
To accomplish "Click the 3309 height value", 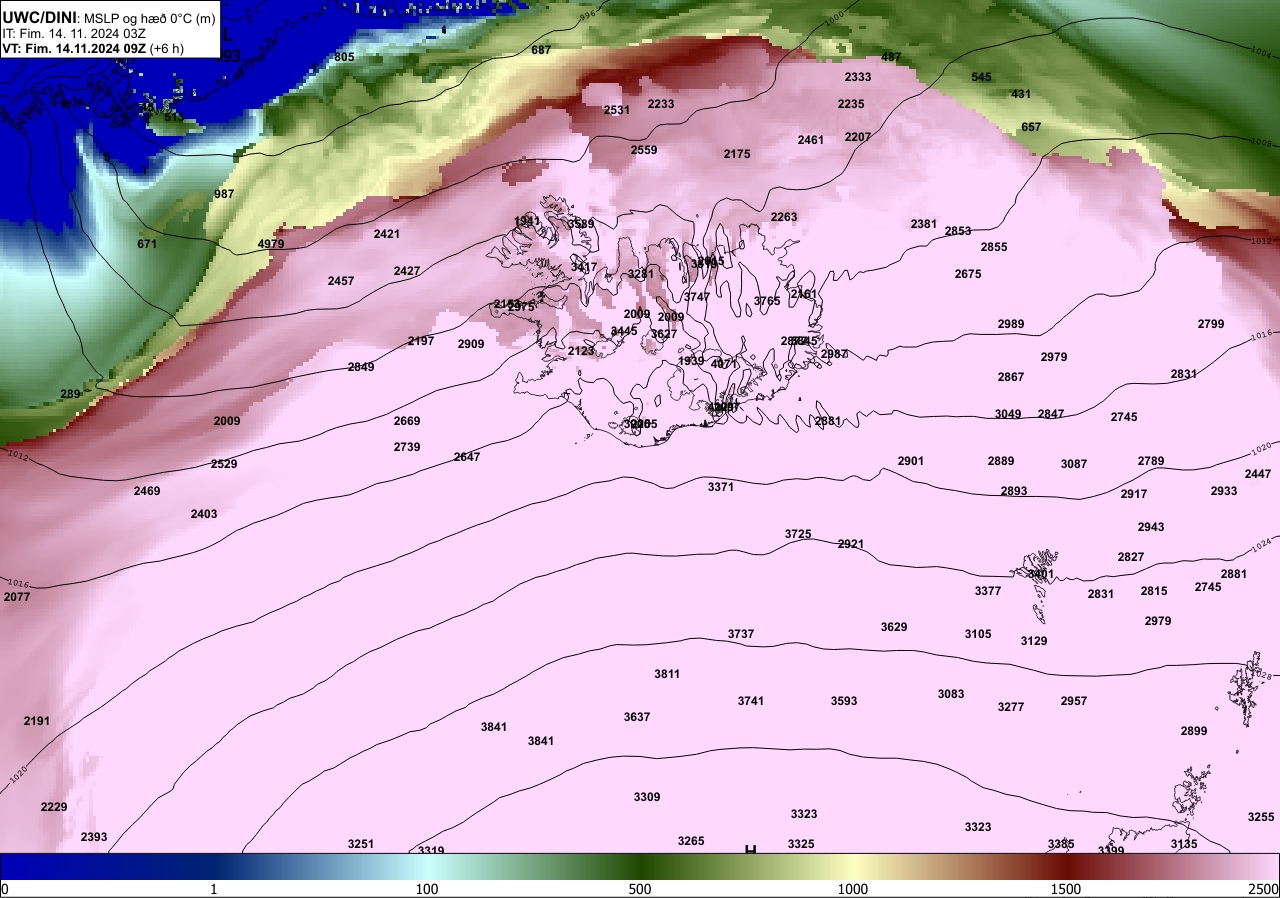I will click(x=647, y=797).
